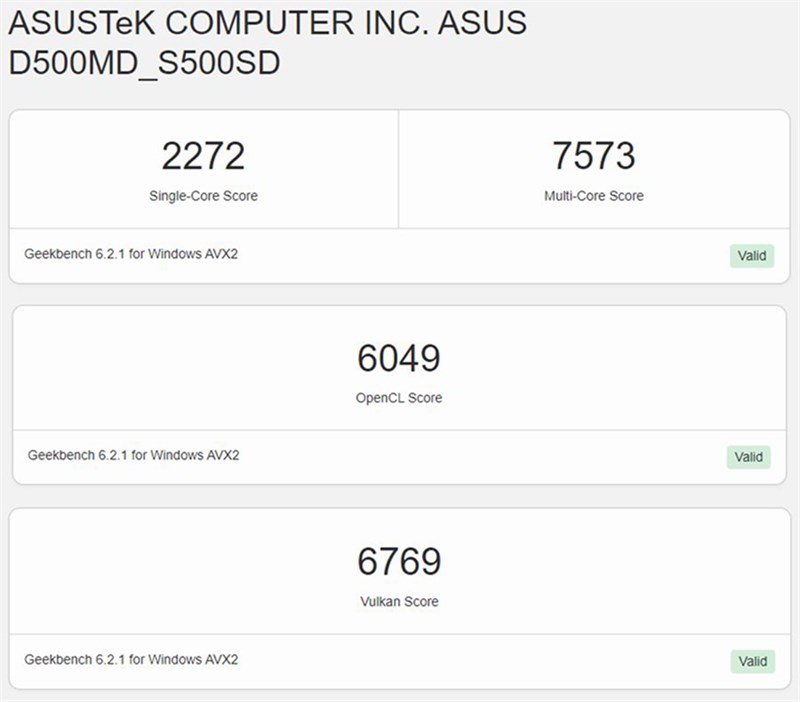
Task: Select the OpenCL score 6049
Action: 400,356
